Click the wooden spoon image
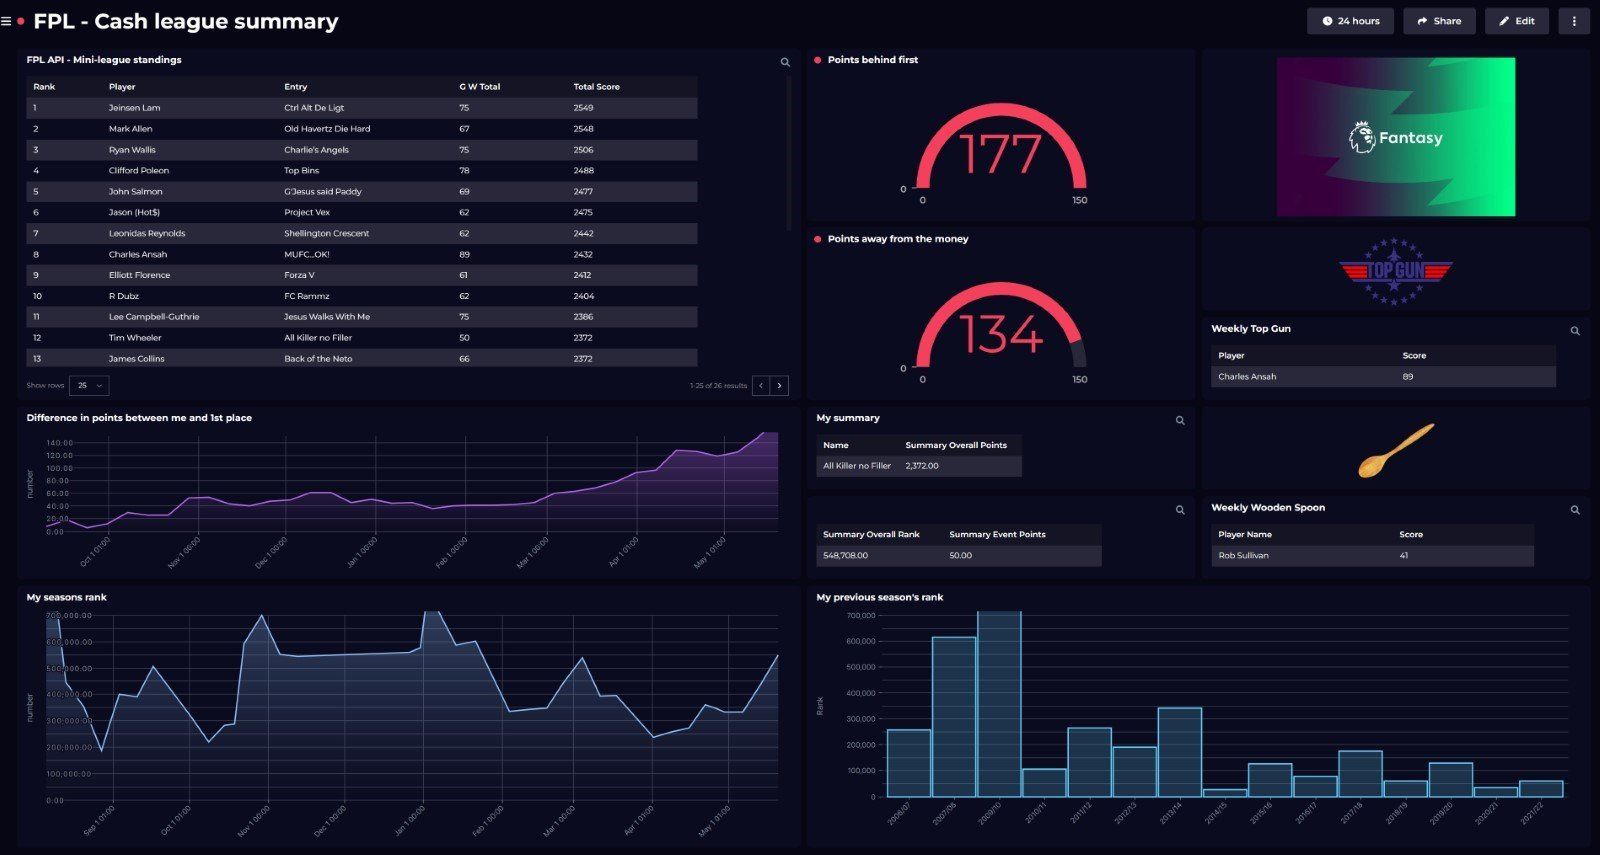1600x855 pixels. [1395, 450]
